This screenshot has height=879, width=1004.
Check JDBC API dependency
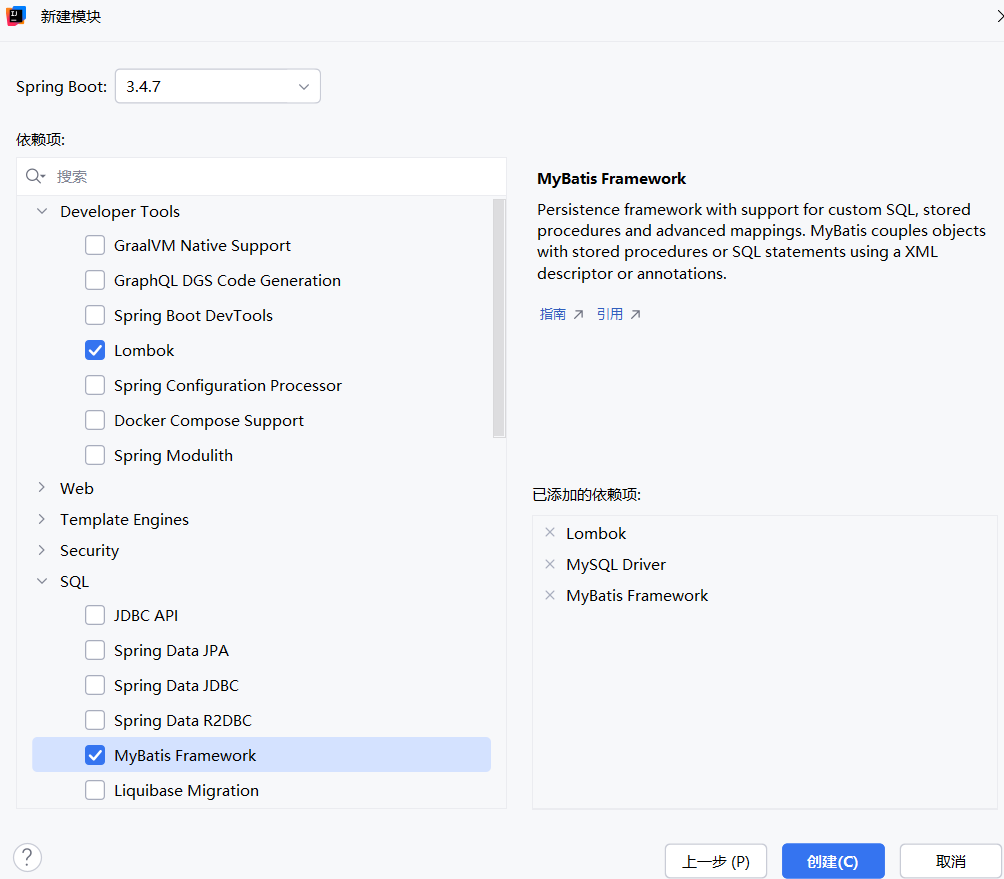(x=95, y=615)
